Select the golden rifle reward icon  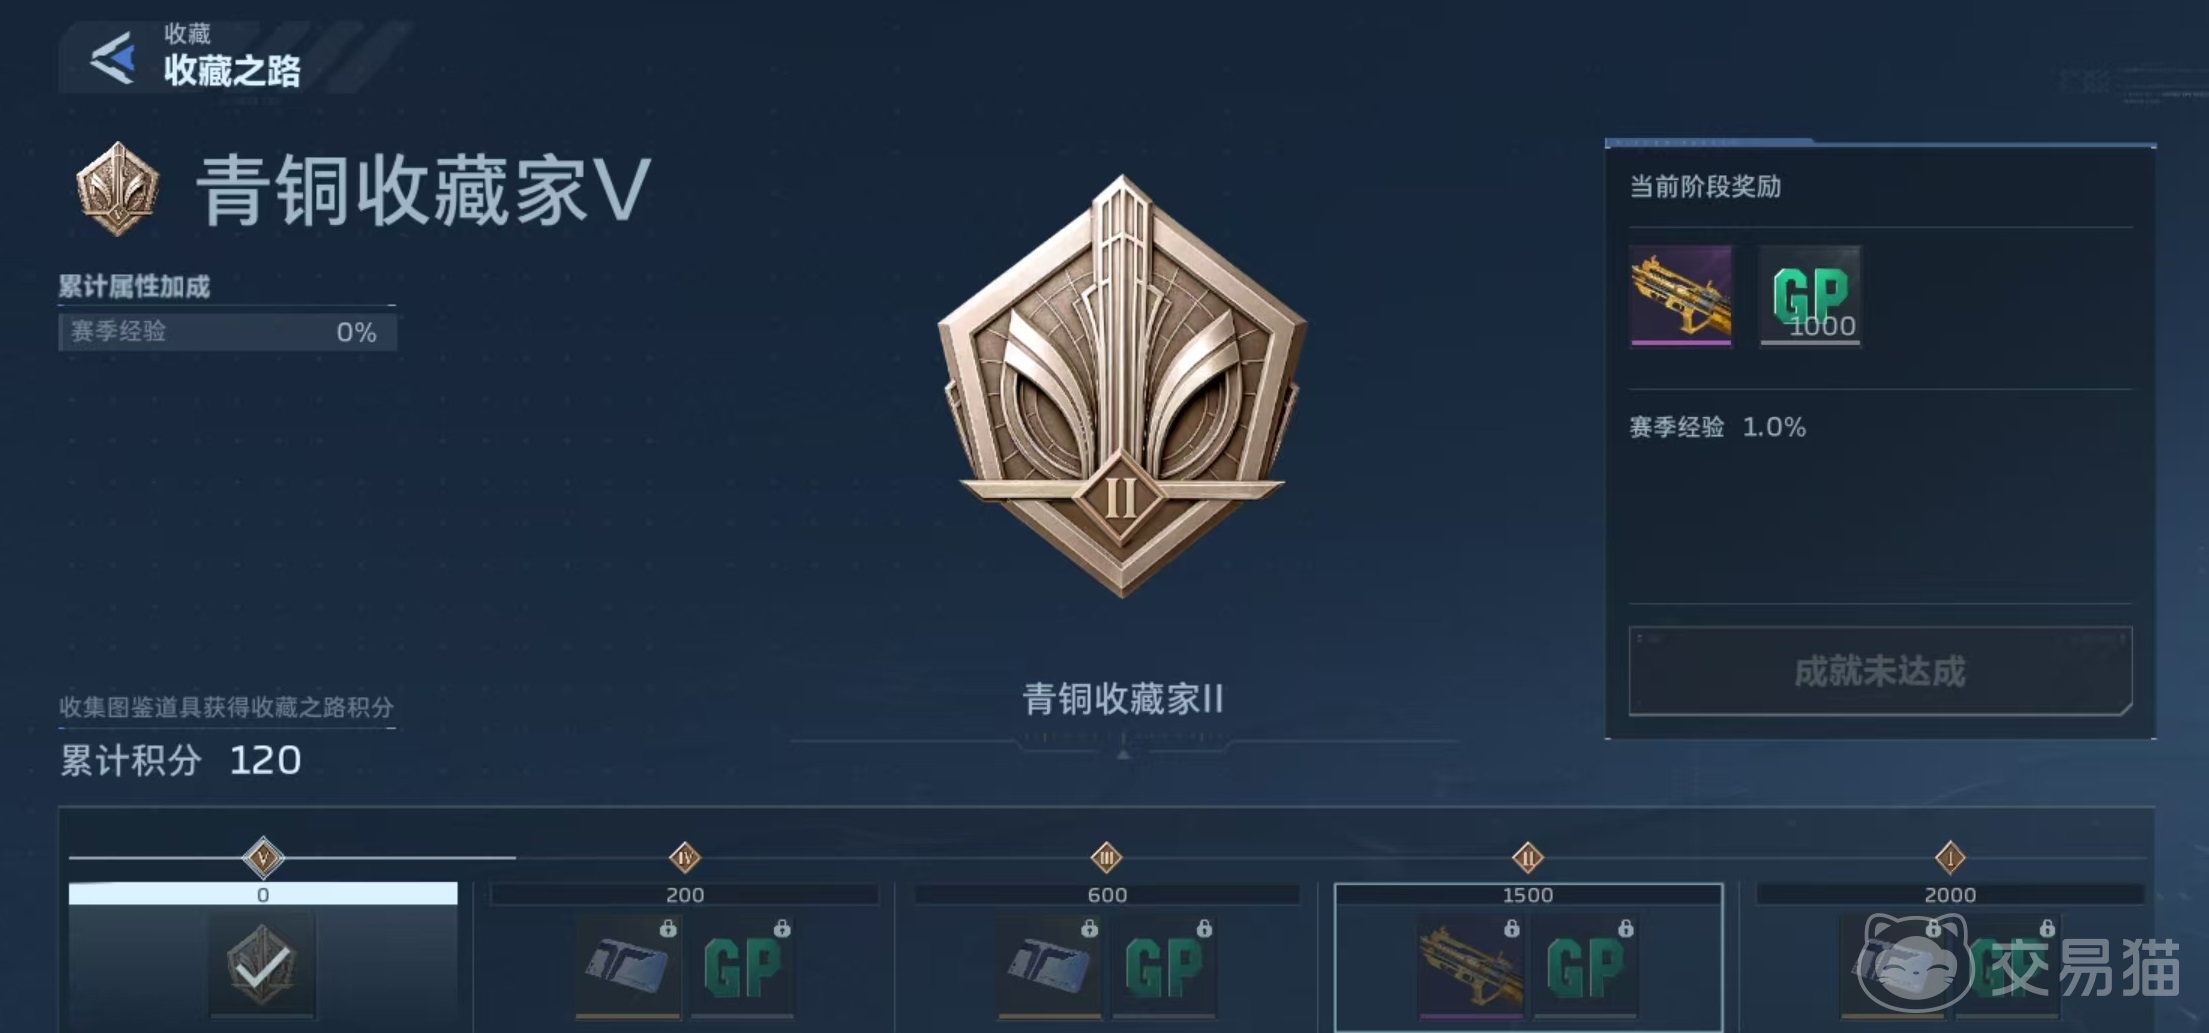tap(1681, 296)
